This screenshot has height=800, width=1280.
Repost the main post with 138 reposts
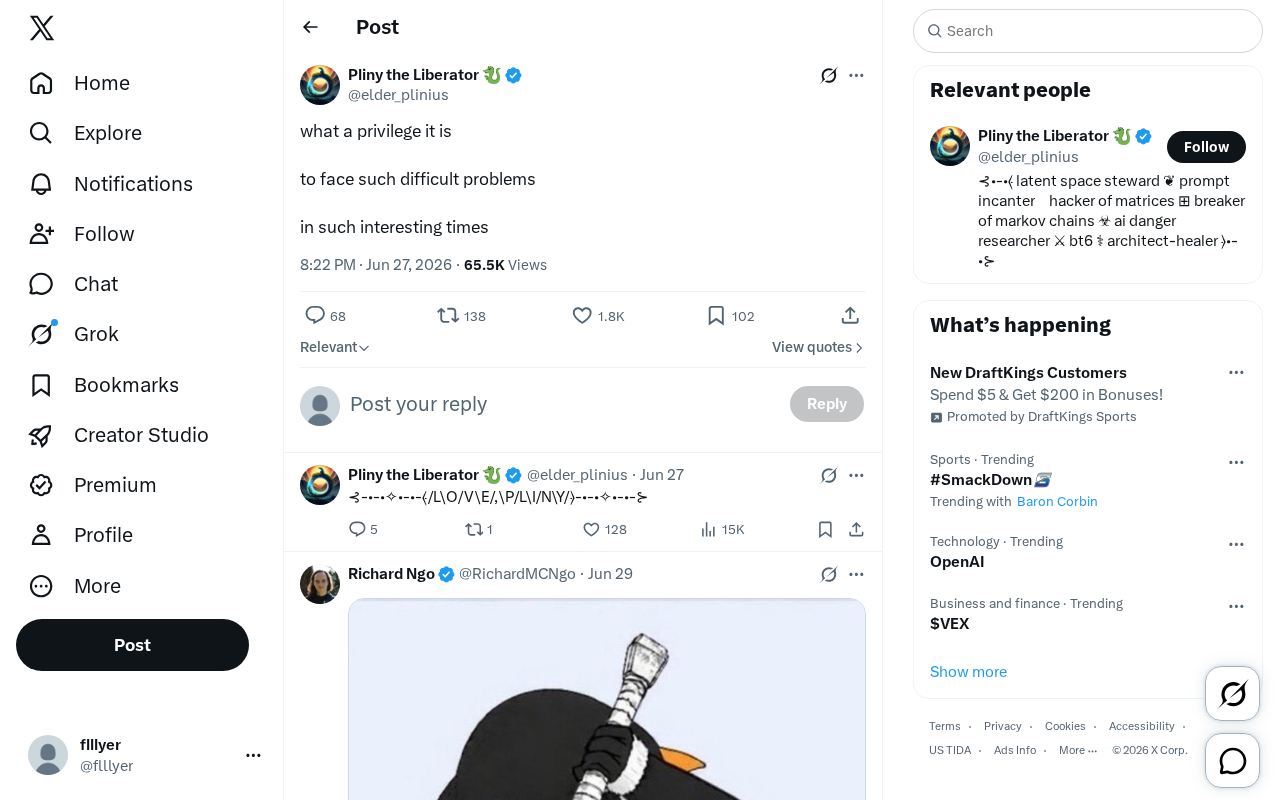tap(461, 316)
